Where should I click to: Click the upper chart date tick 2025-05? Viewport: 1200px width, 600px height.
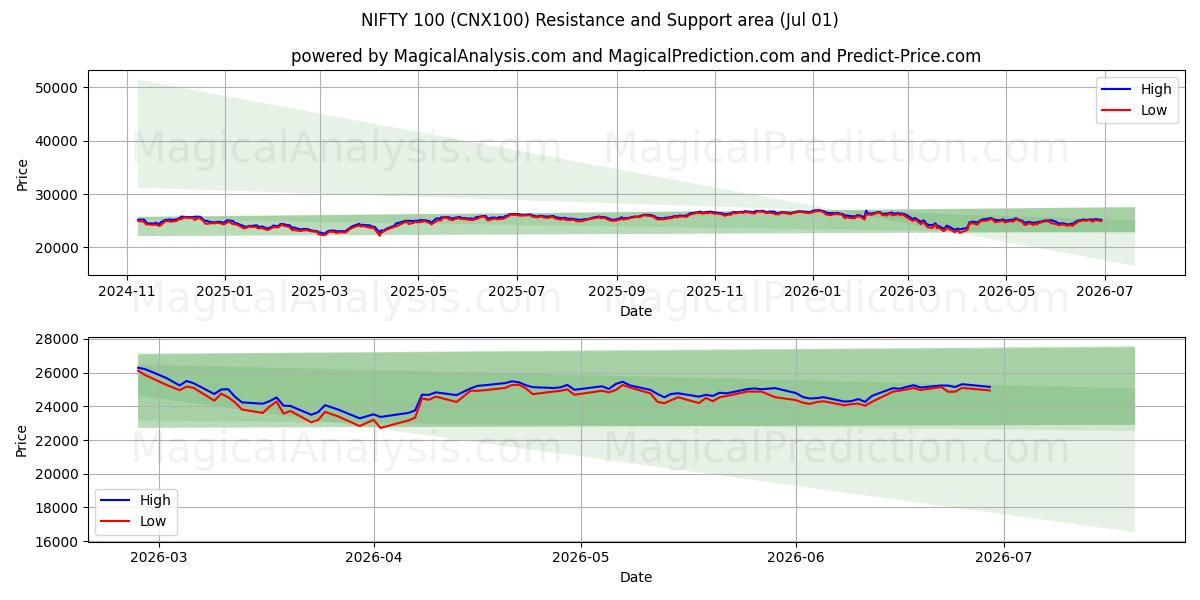click(x=417, y=290)
